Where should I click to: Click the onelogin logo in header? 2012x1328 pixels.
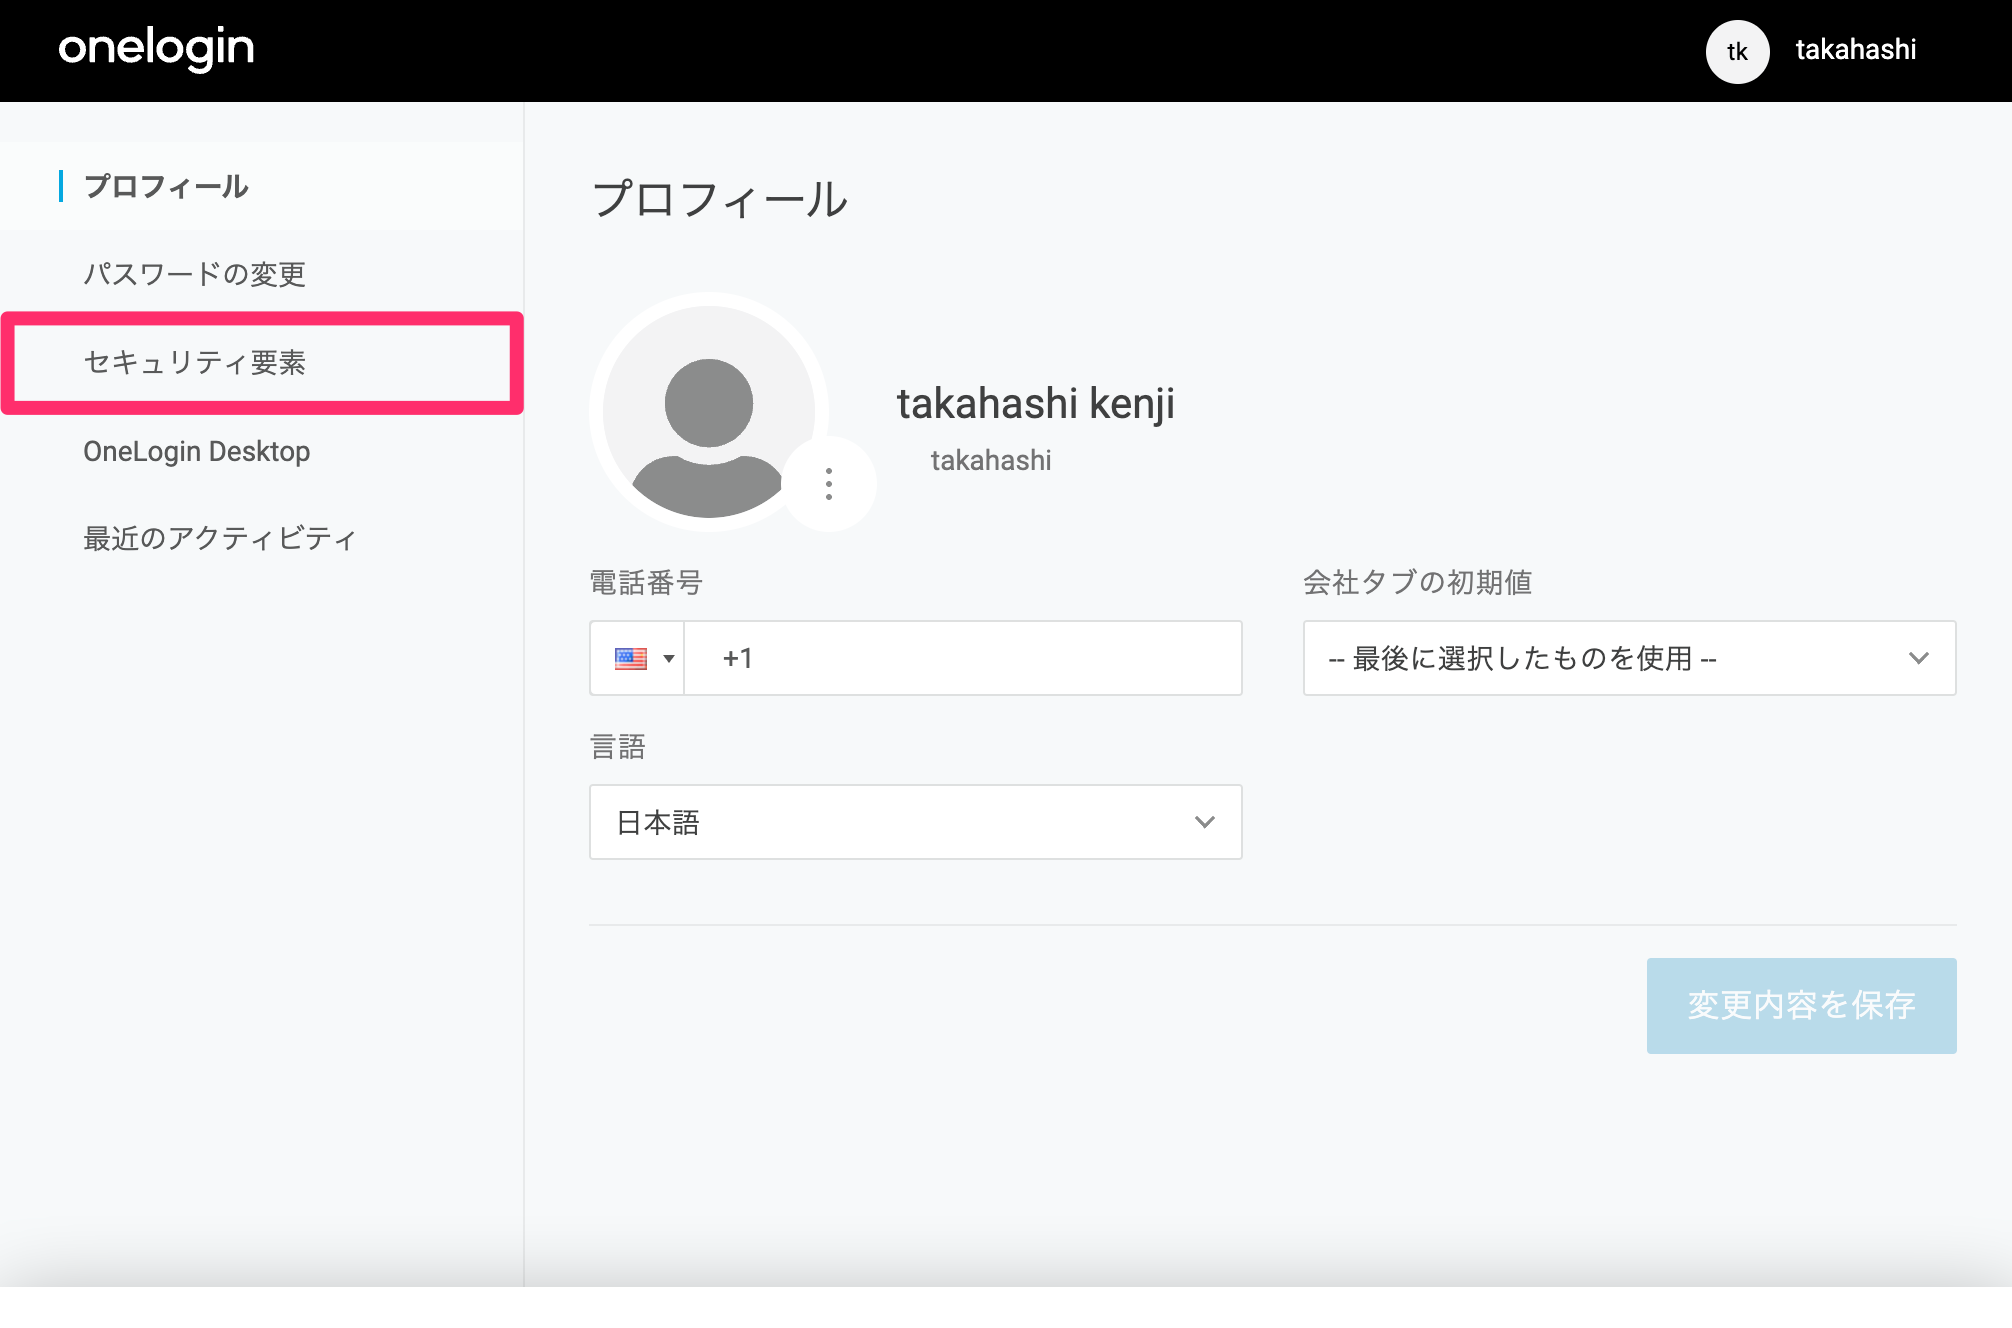156,48
